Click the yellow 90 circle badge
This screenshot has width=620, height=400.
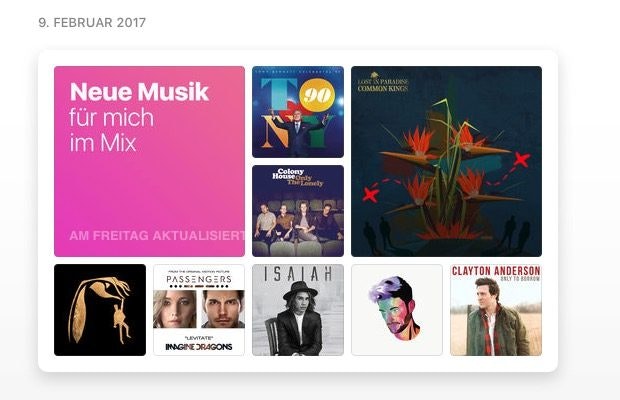tap(317, 95)
